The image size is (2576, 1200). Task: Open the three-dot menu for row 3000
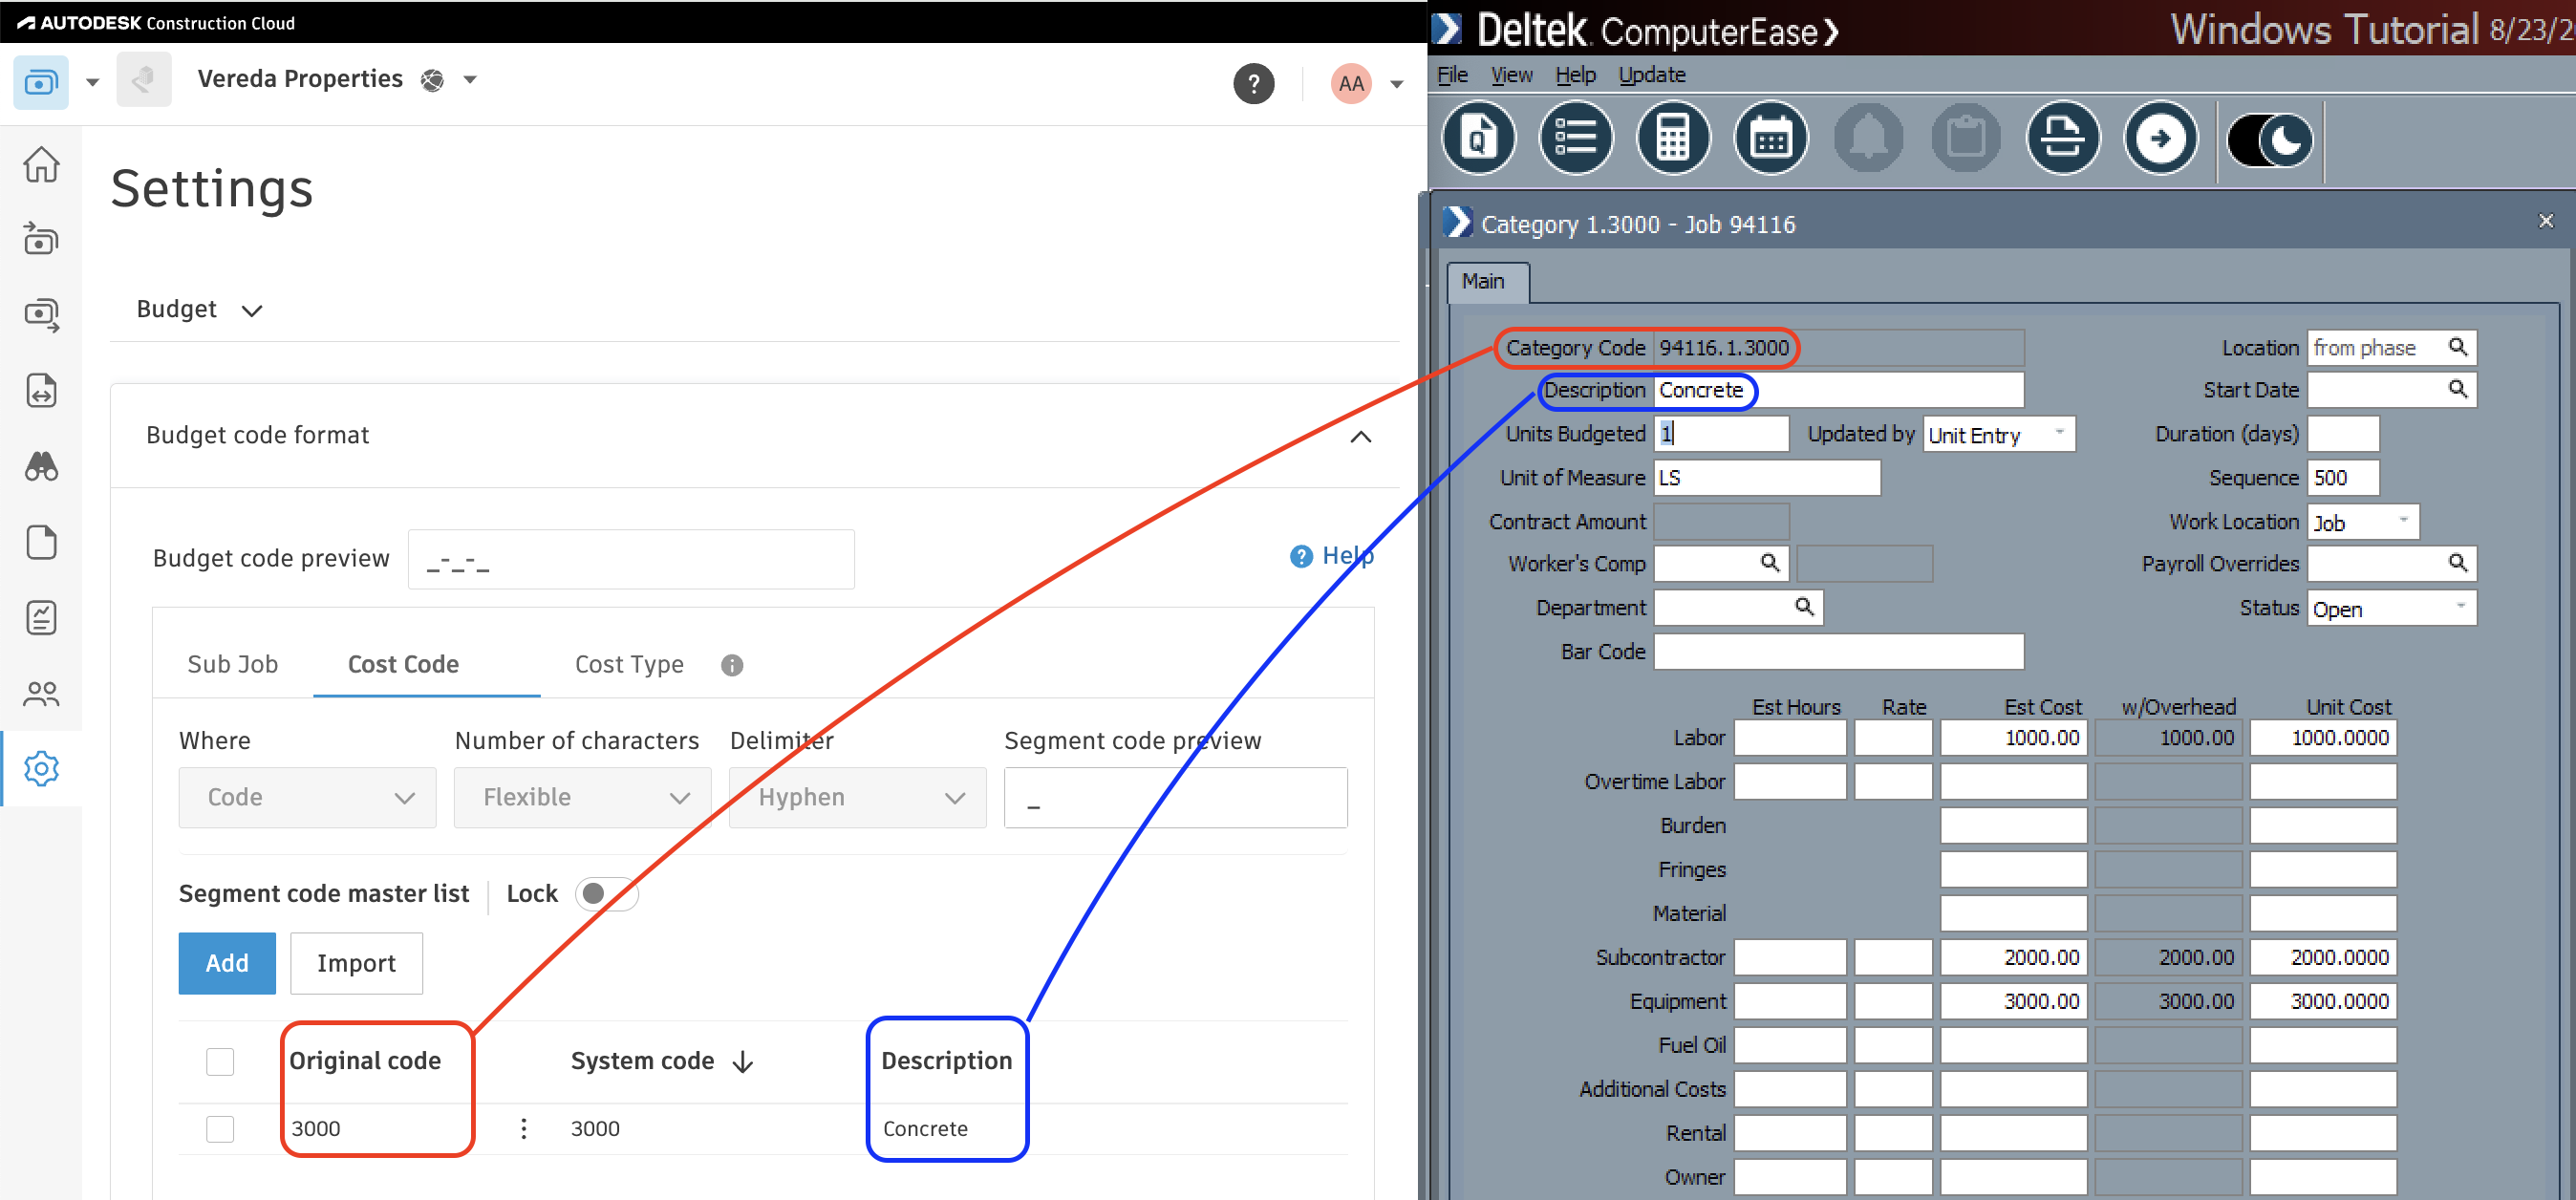coord(523,1129)
